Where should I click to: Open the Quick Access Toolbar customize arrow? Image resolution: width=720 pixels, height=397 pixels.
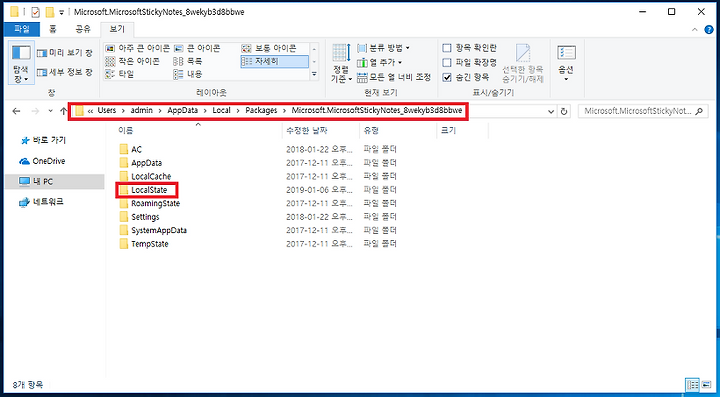[x=61, y=12]
